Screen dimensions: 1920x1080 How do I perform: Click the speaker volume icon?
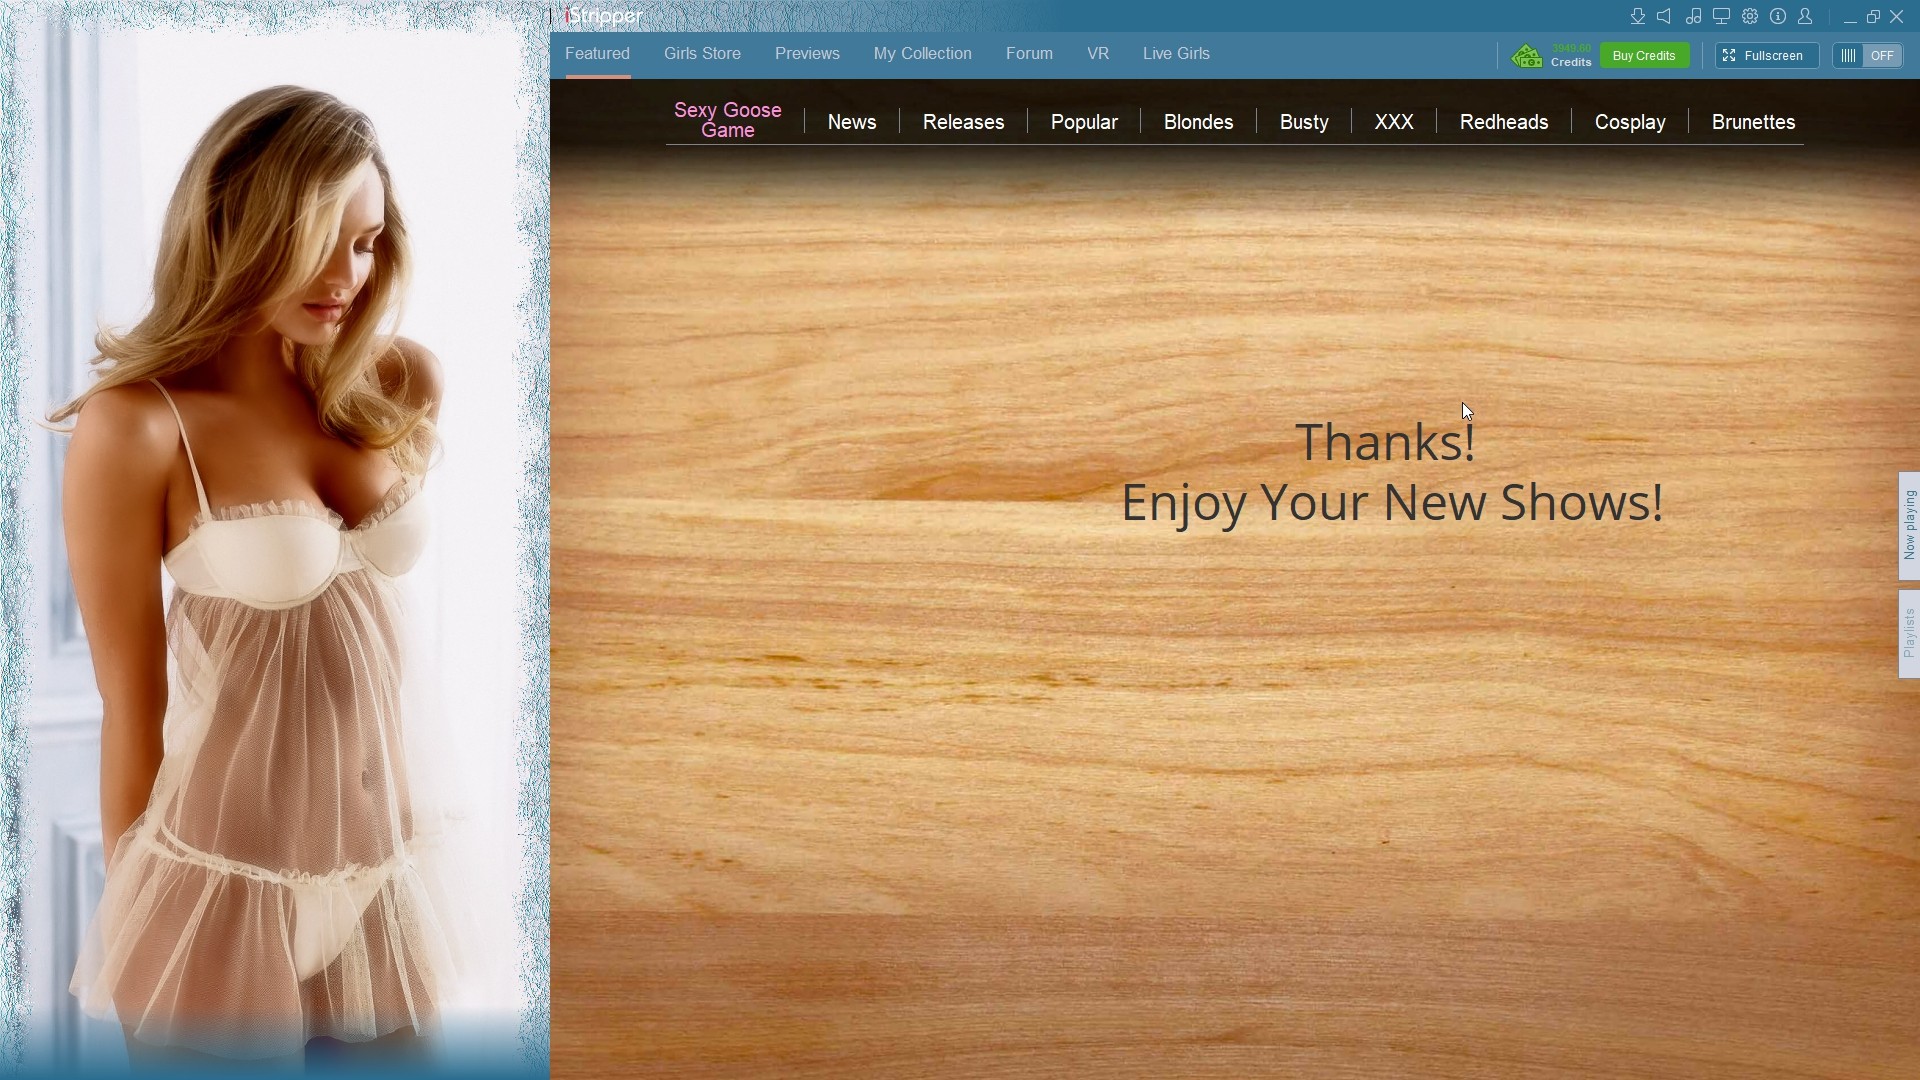(1664, 16)
